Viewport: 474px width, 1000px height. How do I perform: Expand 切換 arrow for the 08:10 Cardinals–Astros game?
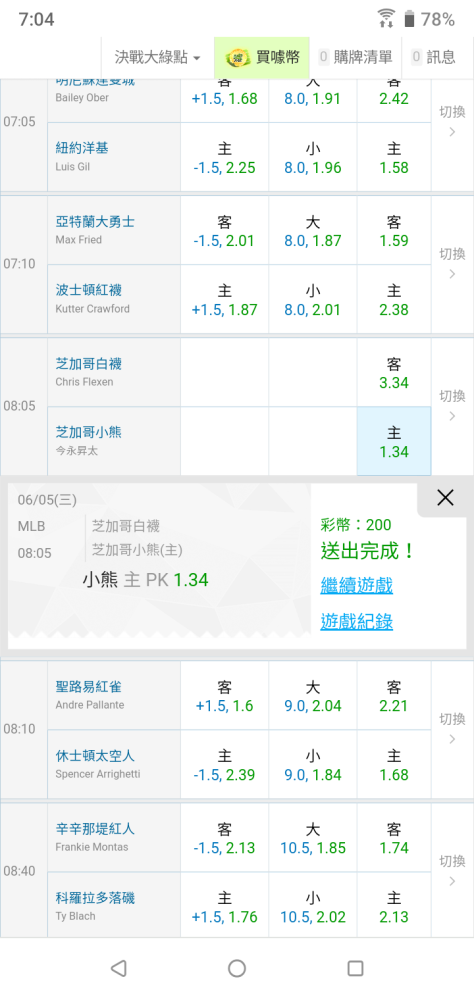452,729
